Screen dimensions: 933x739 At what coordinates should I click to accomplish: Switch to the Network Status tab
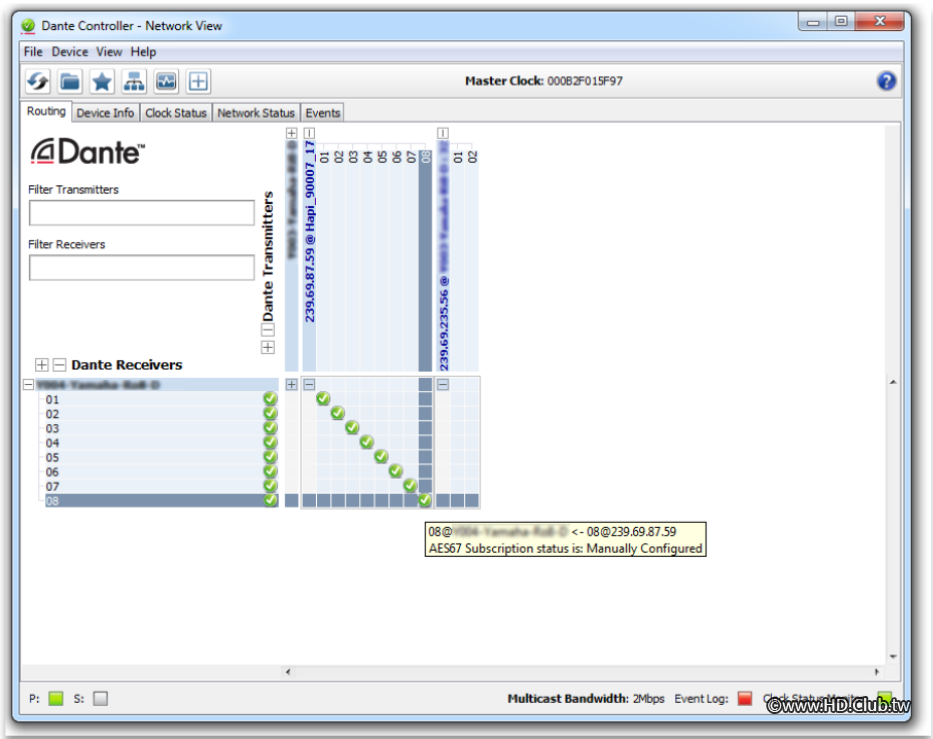click(256, 113)
